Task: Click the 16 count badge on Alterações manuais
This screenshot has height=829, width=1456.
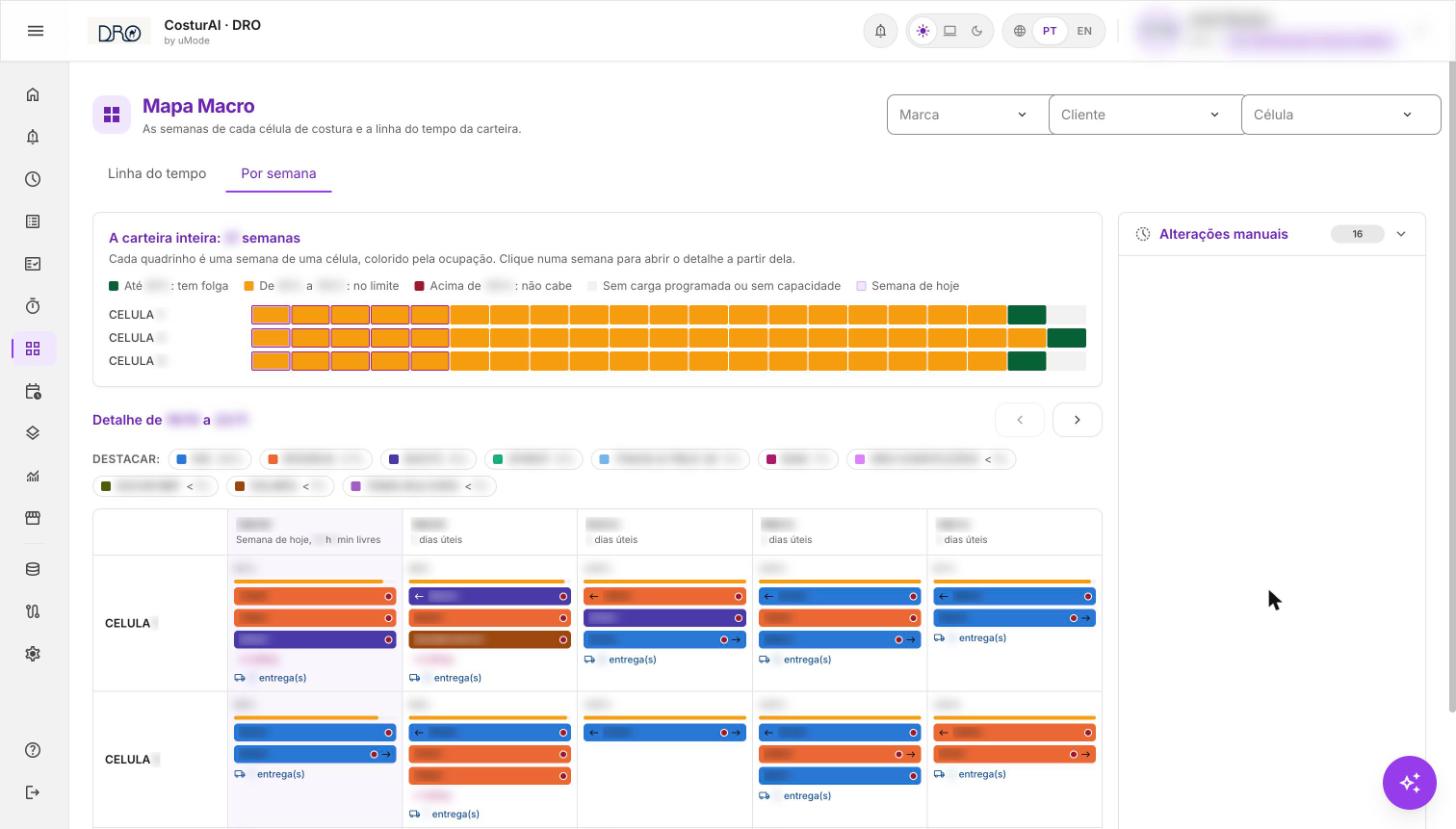Action: [x=1357, y=234]
